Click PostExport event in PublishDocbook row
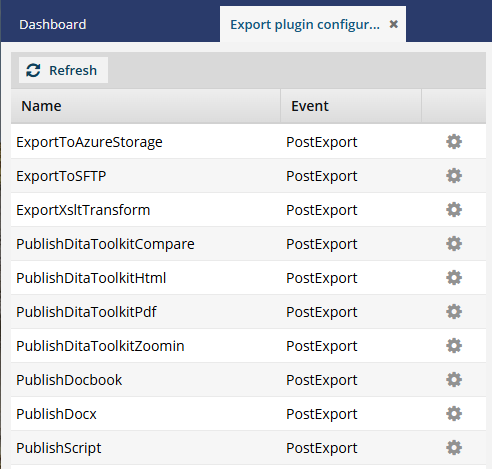Image resolution: width=492 pixels, height=469 pixels. pyautogui.click(x=322, y=380)
